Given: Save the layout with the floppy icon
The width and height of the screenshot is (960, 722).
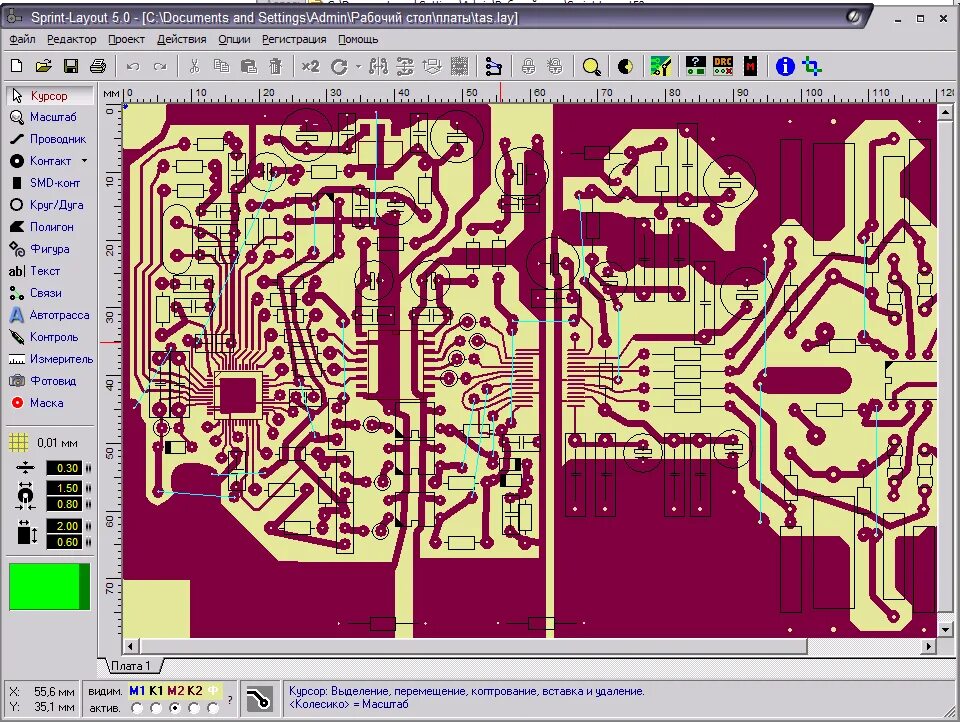Looking at the screenshot, I should 71,66.
